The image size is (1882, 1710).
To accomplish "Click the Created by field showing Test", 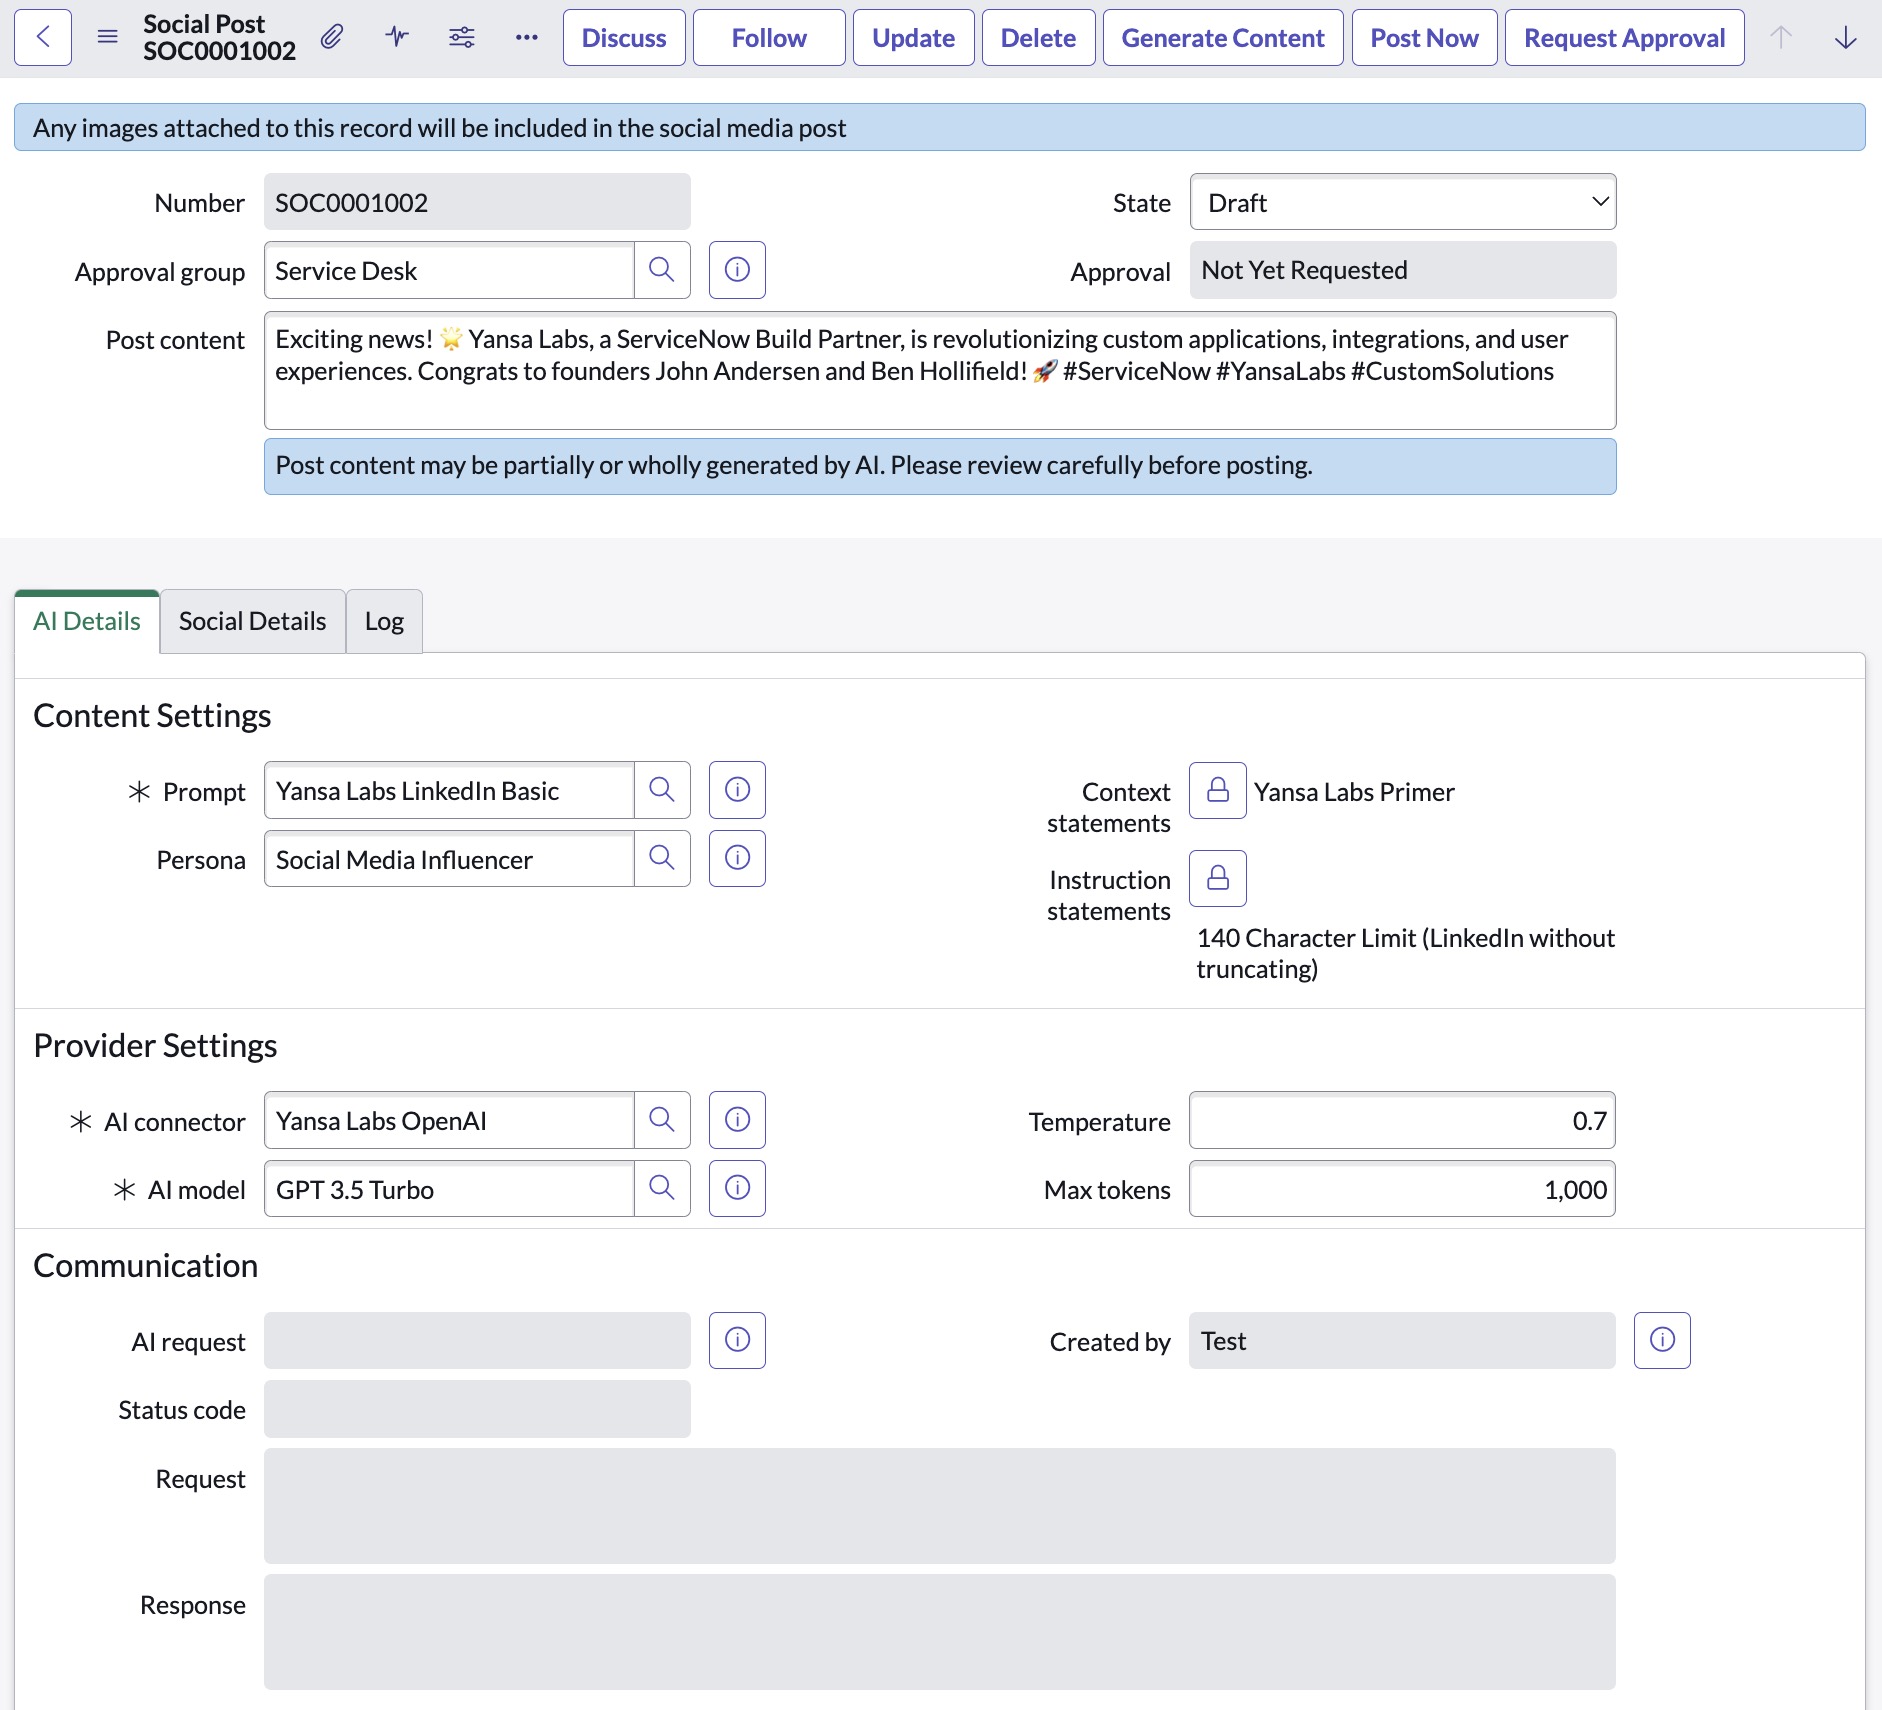I will pyautogui.click(x=1403, y=1340).
